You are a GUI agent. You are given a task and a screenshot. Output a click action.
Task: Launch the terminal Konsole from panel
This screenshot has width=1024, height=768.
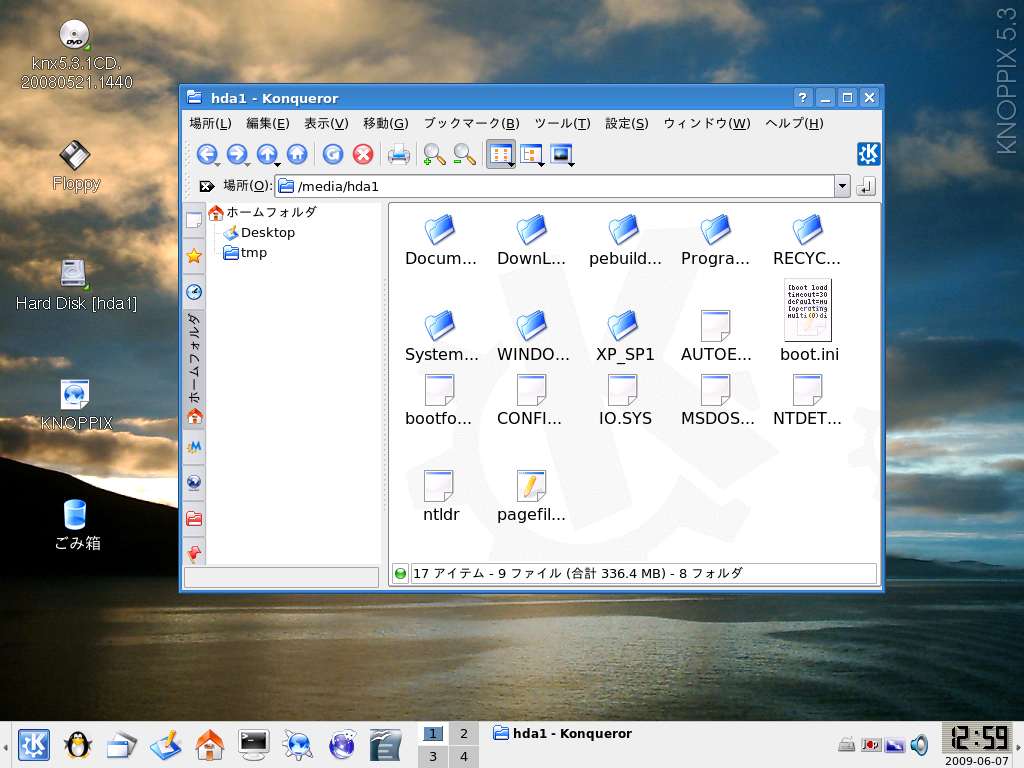tap(253, 744)
